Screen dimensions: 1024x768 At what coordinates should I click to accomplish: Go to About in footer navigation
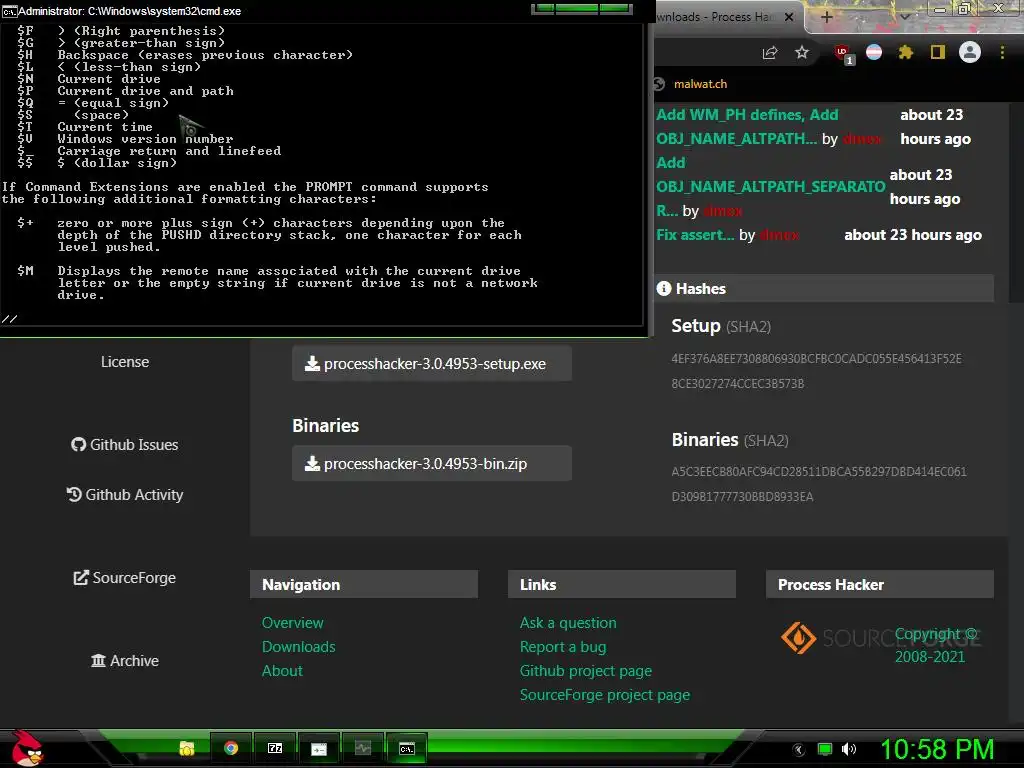[282, 671]
